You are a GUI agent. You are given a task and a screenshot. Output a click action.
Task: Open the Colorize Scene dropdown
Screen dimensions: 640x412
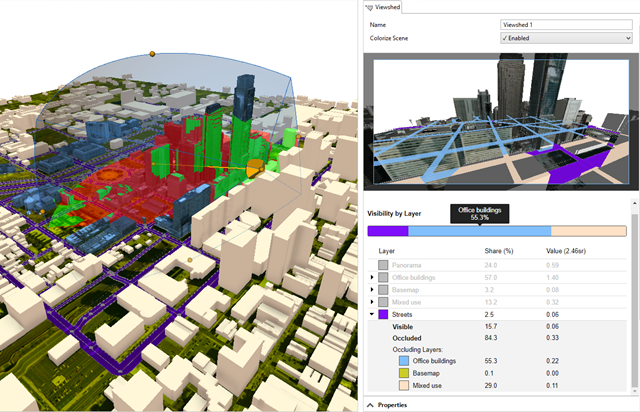[566, 38]
